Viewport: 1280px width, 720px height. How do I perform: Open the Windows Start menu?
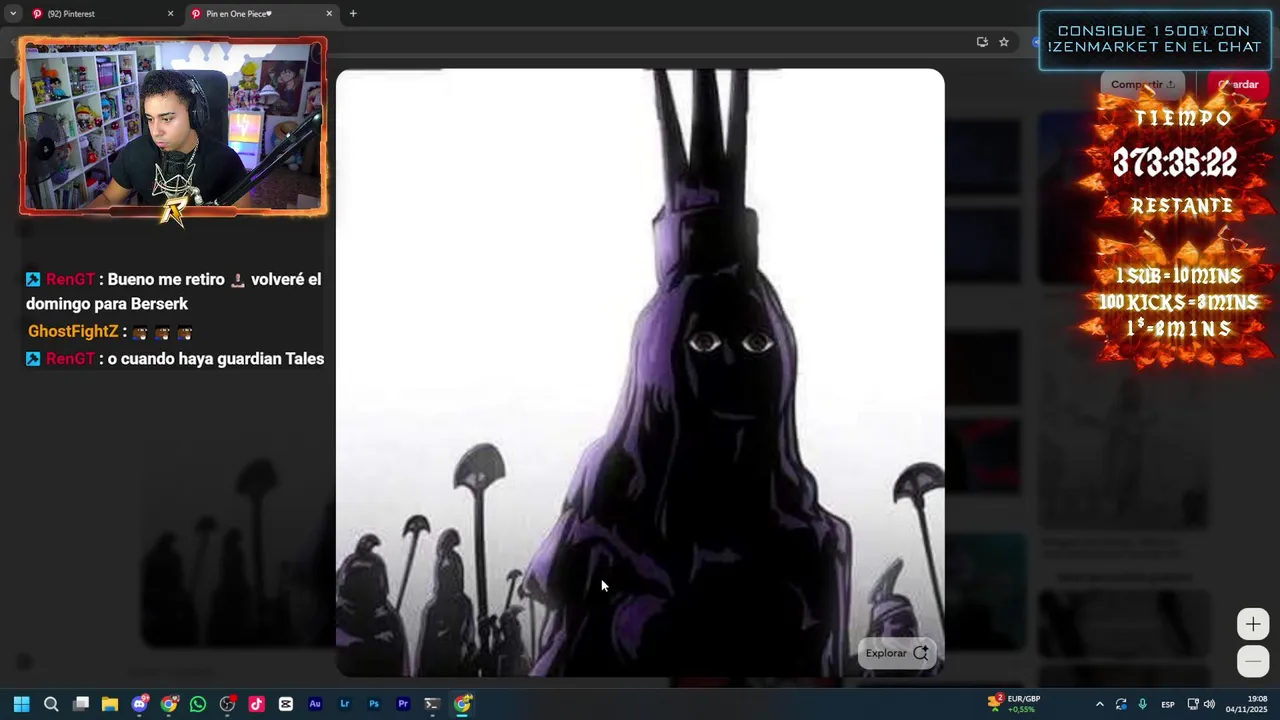pos(21,704)
